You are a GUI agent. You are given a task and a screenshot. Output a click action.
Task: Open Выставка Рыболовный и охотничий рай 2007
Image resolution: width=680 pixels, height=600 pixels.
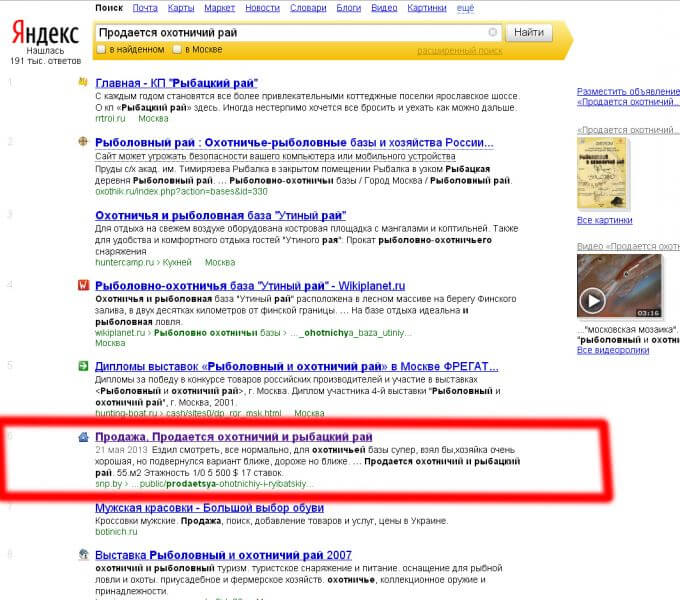click(x=223, y=555)
